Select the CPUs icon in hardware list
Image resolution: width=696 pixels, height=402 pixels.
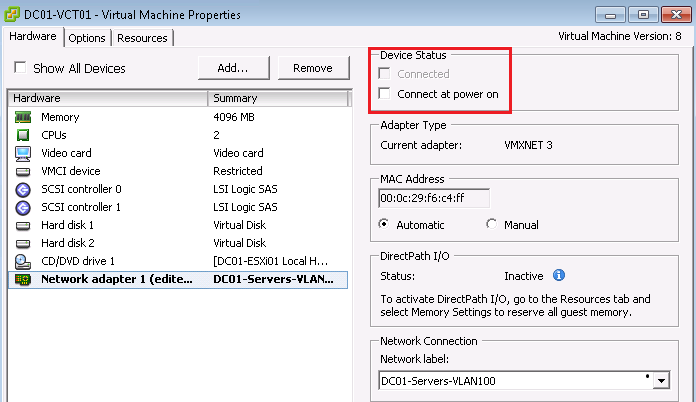point(23,135)
